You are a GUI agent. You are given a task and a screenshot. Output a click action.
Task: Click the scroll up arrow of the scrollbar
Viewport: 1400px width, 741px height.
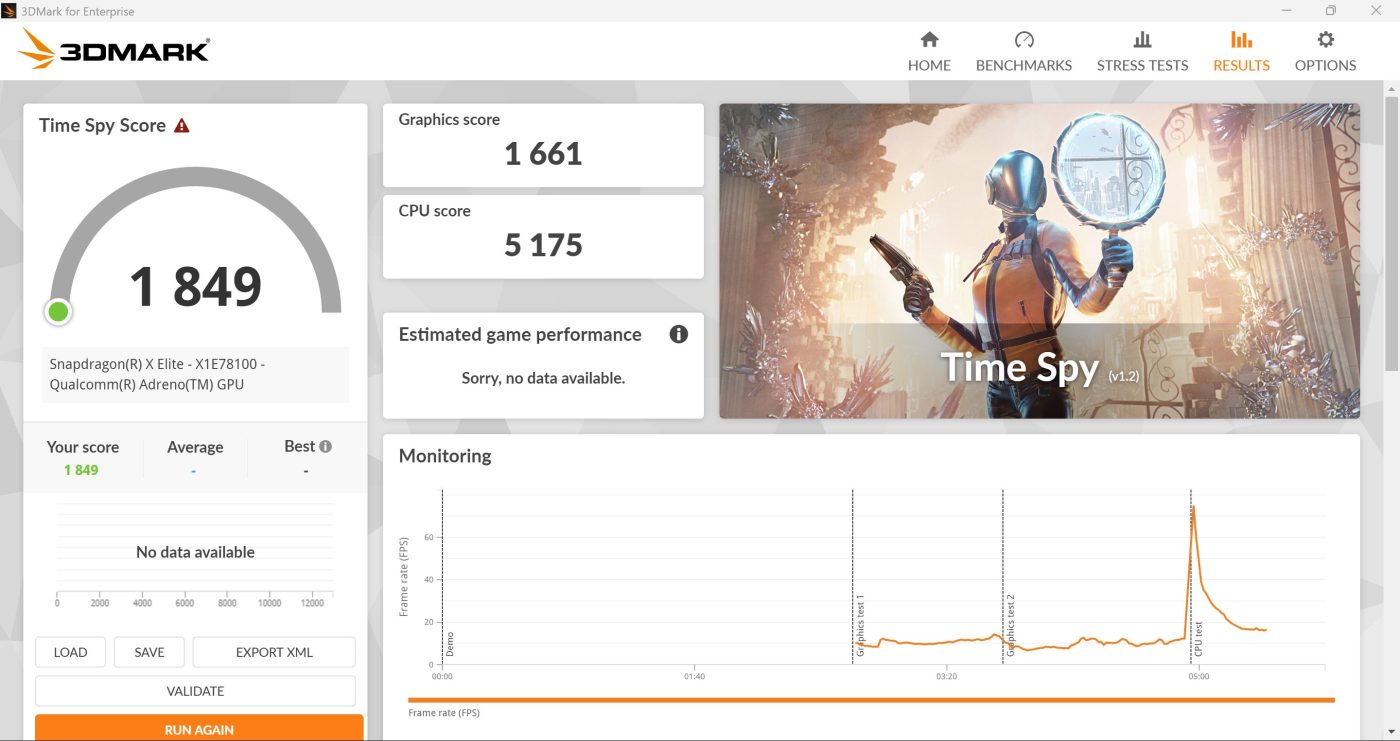(1391, 89)
